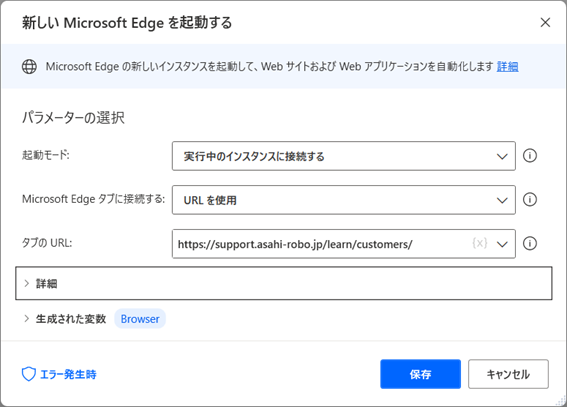The image size is (567, 407).
Task: Click the パラメーターの選択 heading
Action: tap(73, 118)
